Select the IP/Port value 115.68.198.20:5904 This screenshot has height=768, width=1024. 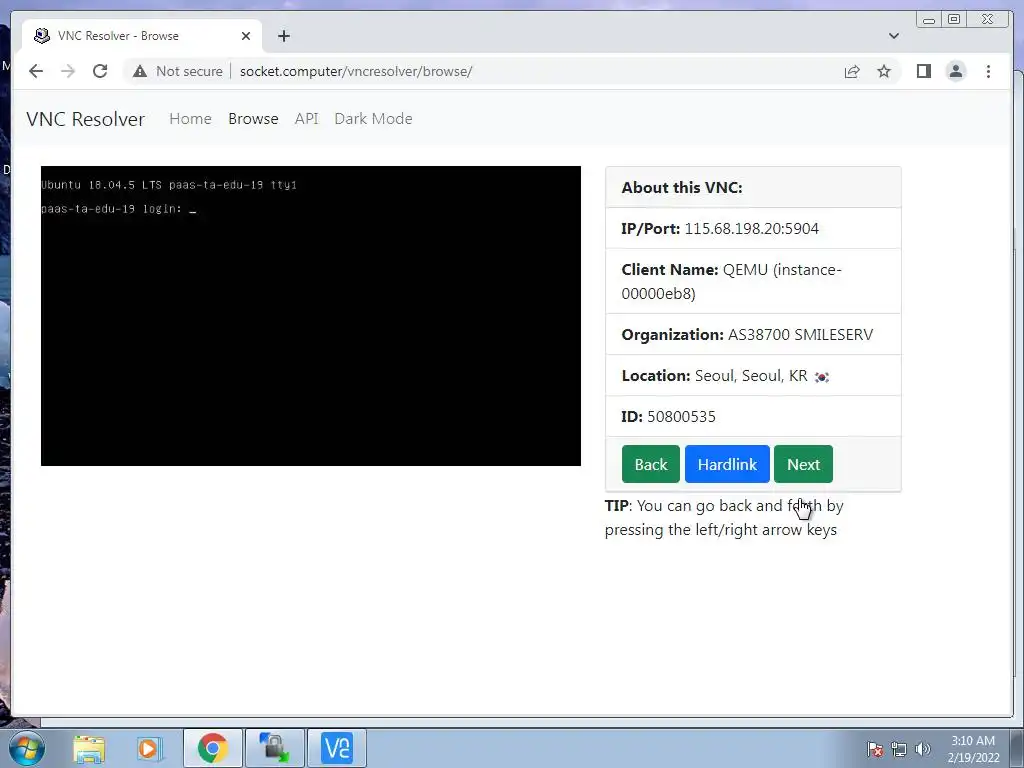click(752, 229)
